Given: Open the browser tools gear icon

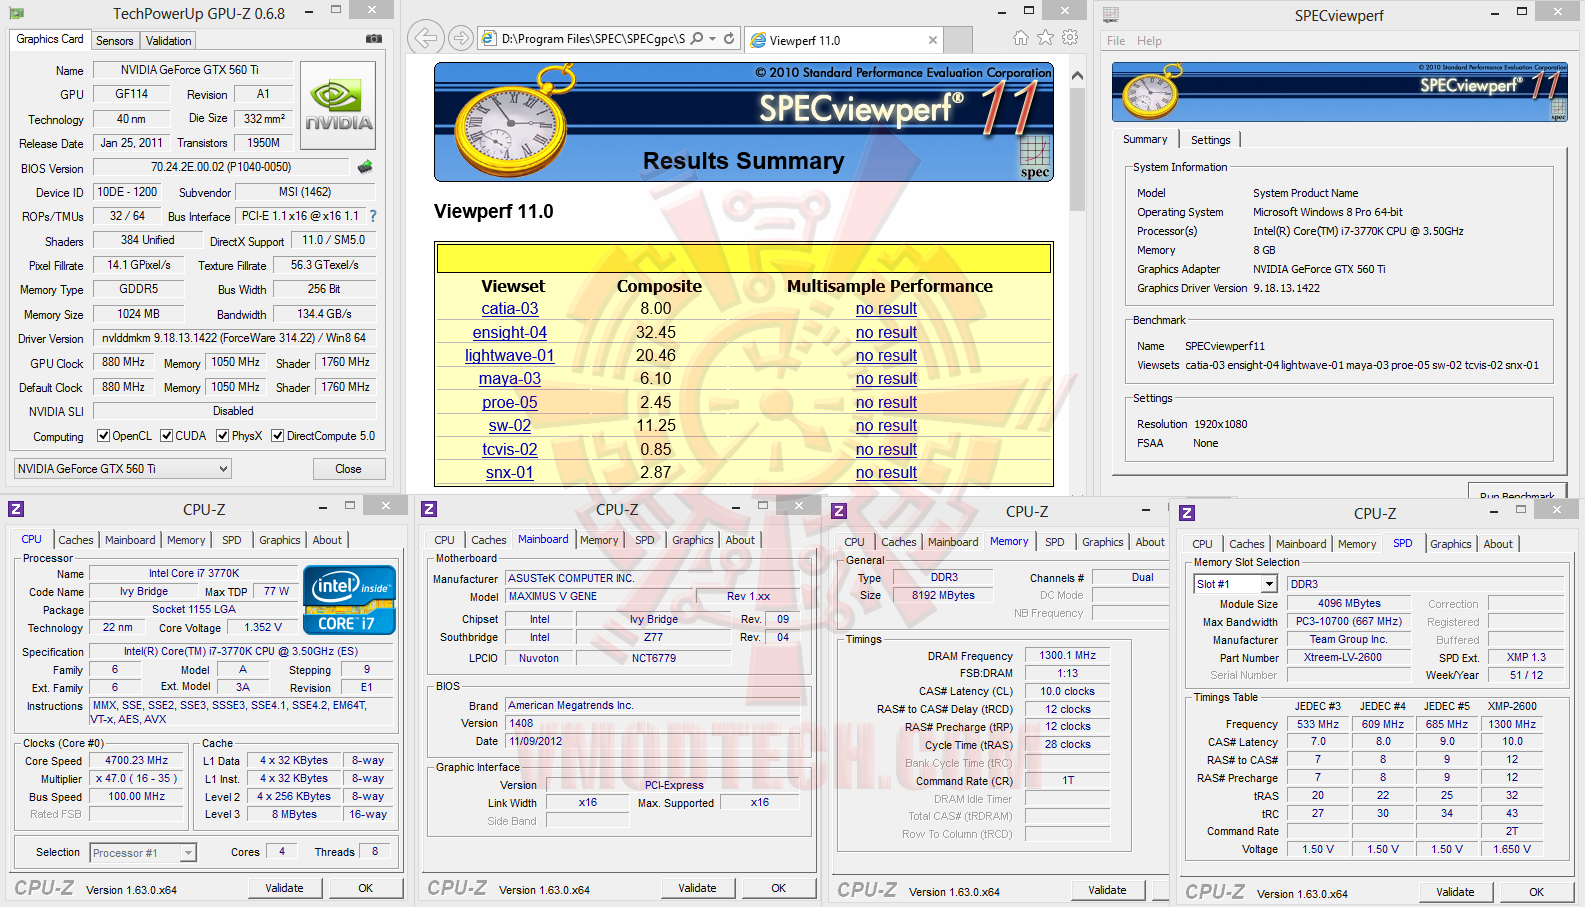Looking at the screenshot, I should (1070, 38).
